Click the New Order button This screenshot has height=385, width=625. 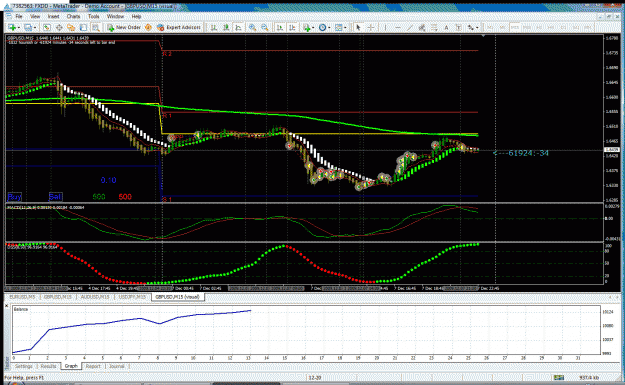124,28
